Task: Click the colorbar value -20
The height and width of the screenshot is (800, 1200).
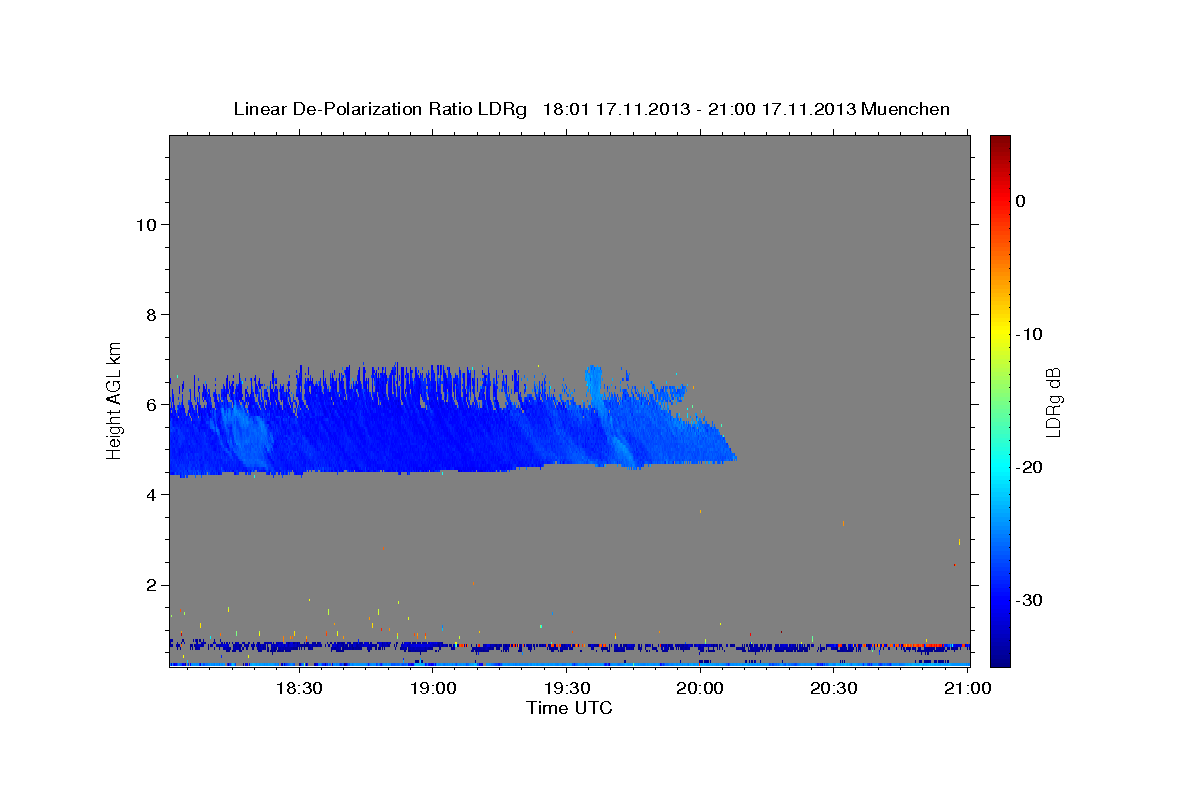Action: 1027,467
